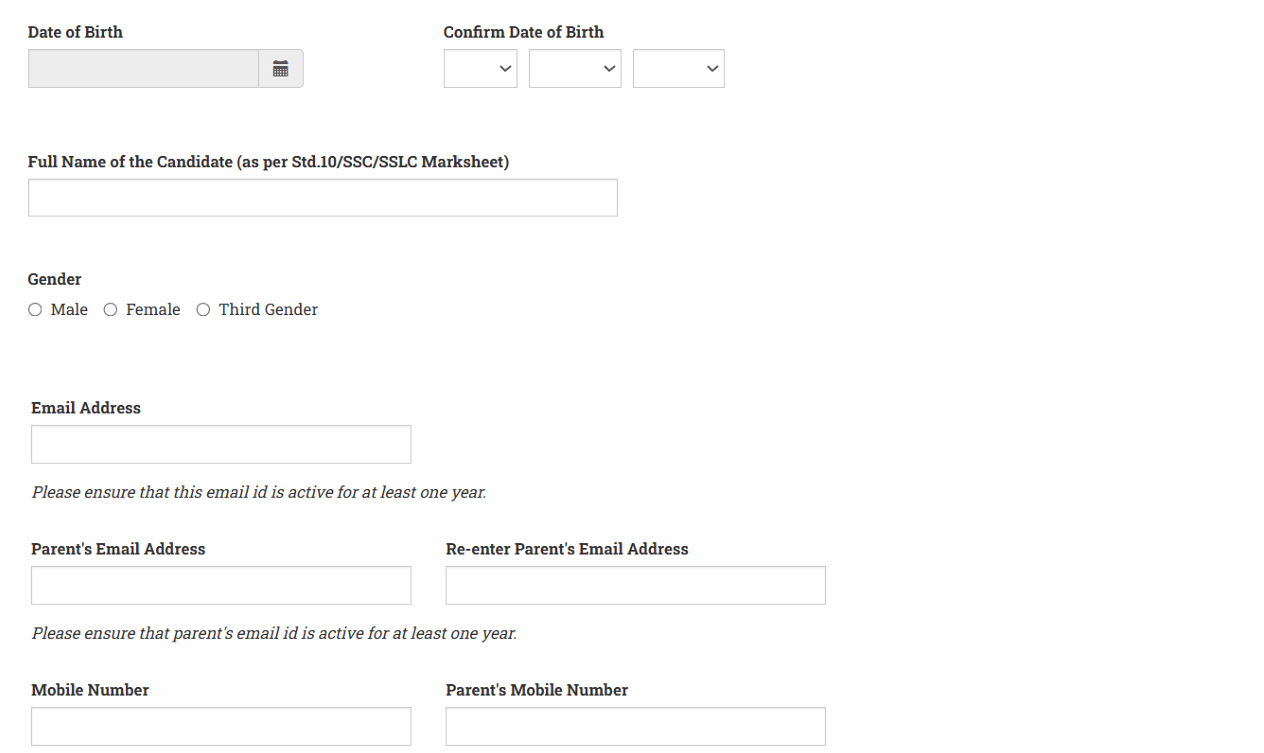Image resolution: width=1264 pixels, height=753 pixels.
Task: Select the Third Gender radio button
Action: 204,310
